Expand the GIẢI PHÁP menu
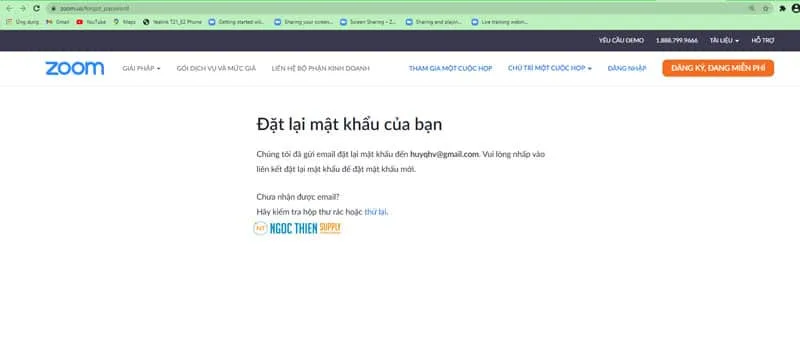Screen dimensions: 800x363 pos(141,68)
